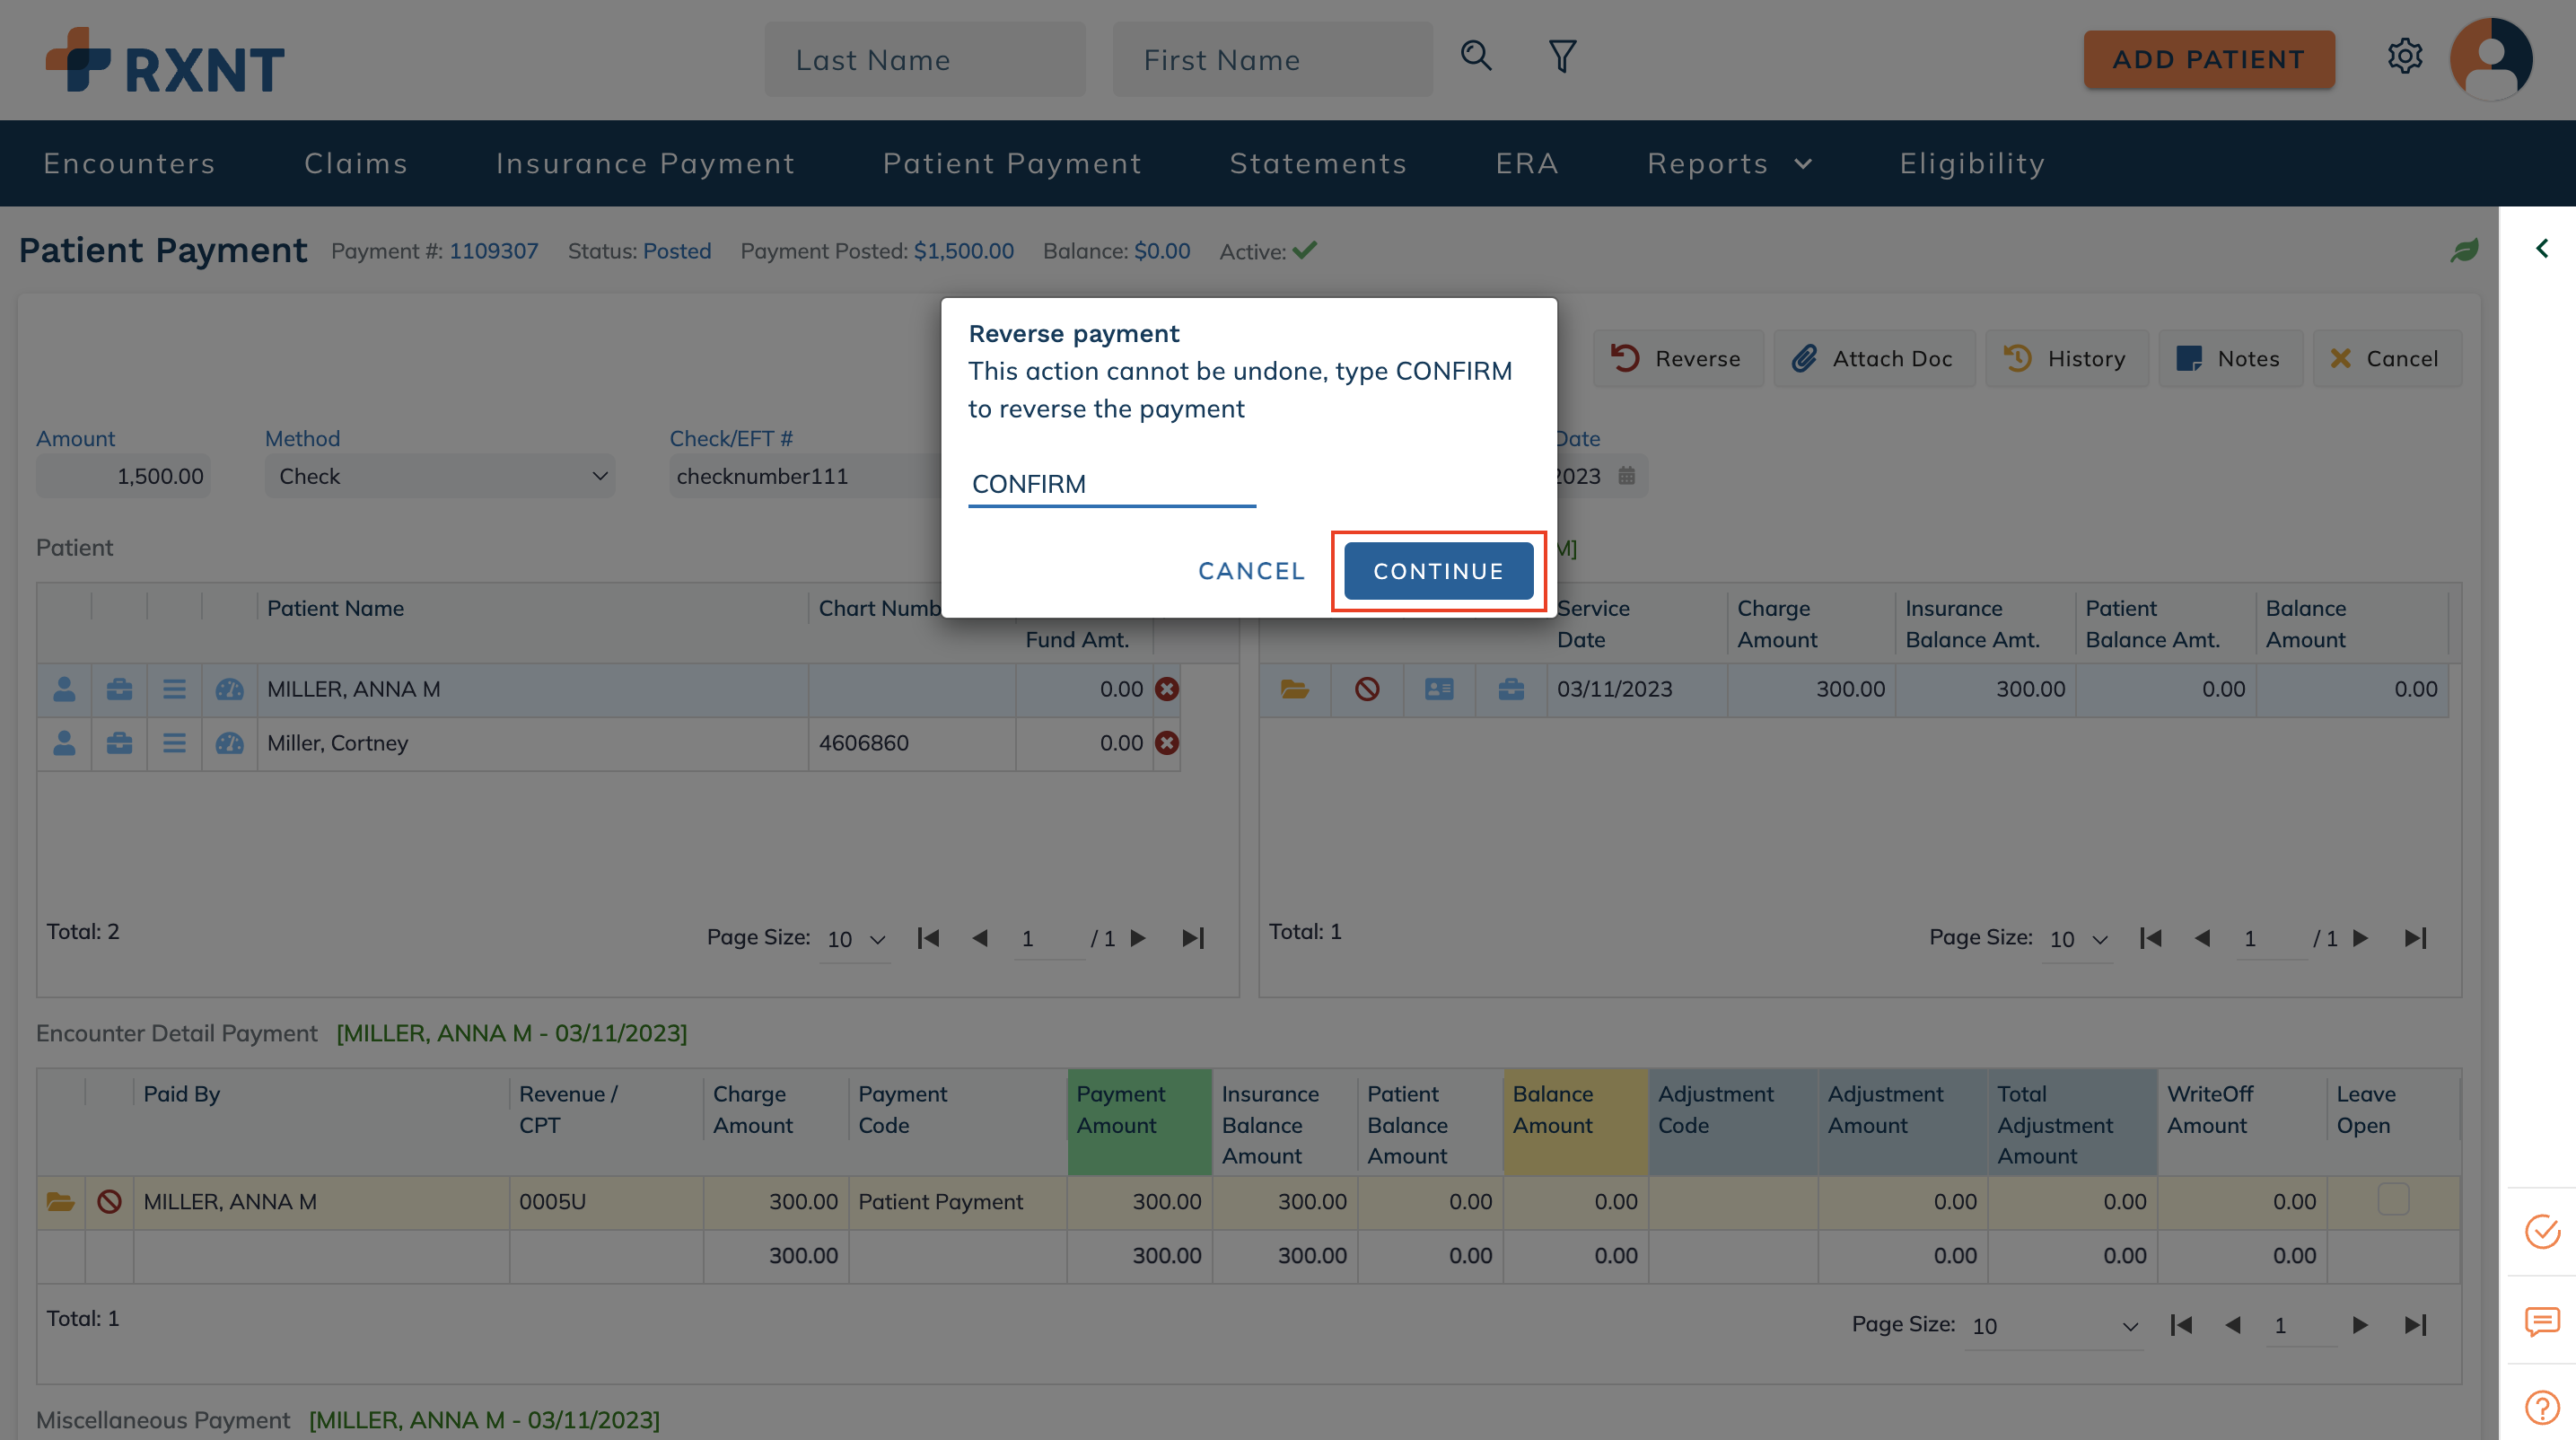
Task: Open folder icon for 03/11/2023 encounter
Action: click(1295, 689)
